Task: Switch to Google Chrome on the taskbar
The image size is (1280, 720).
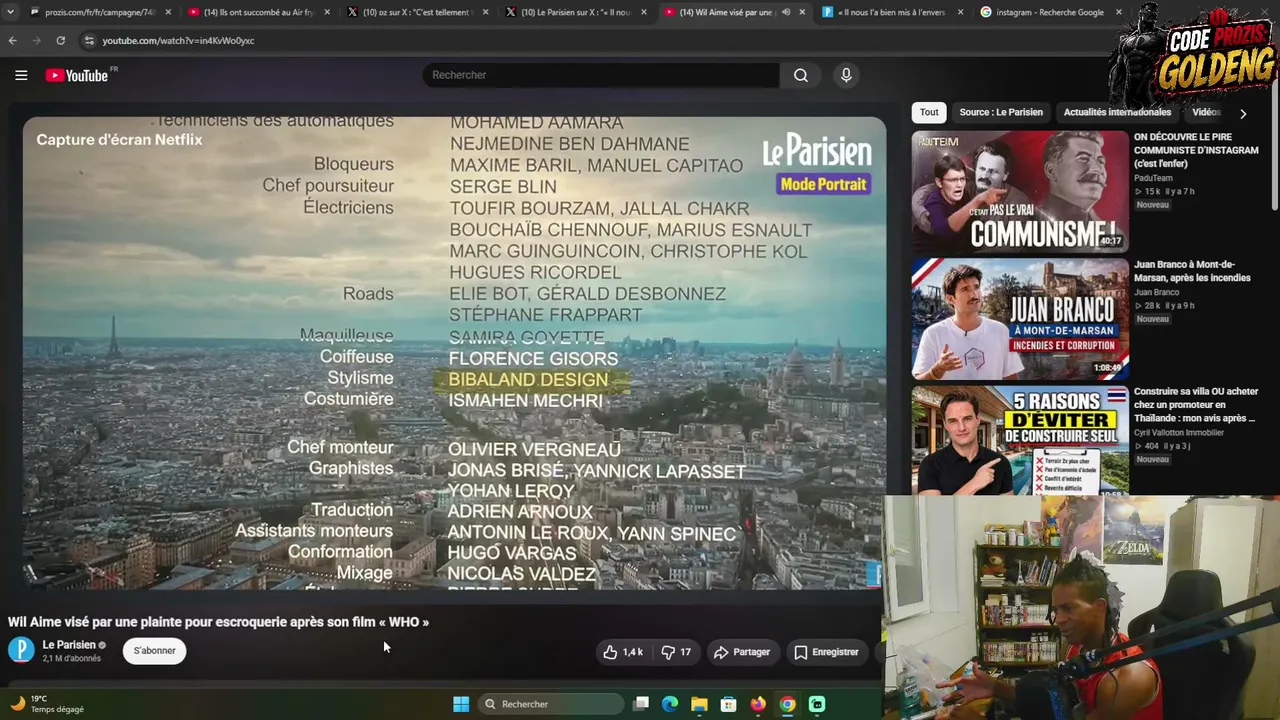Action: 787,704
